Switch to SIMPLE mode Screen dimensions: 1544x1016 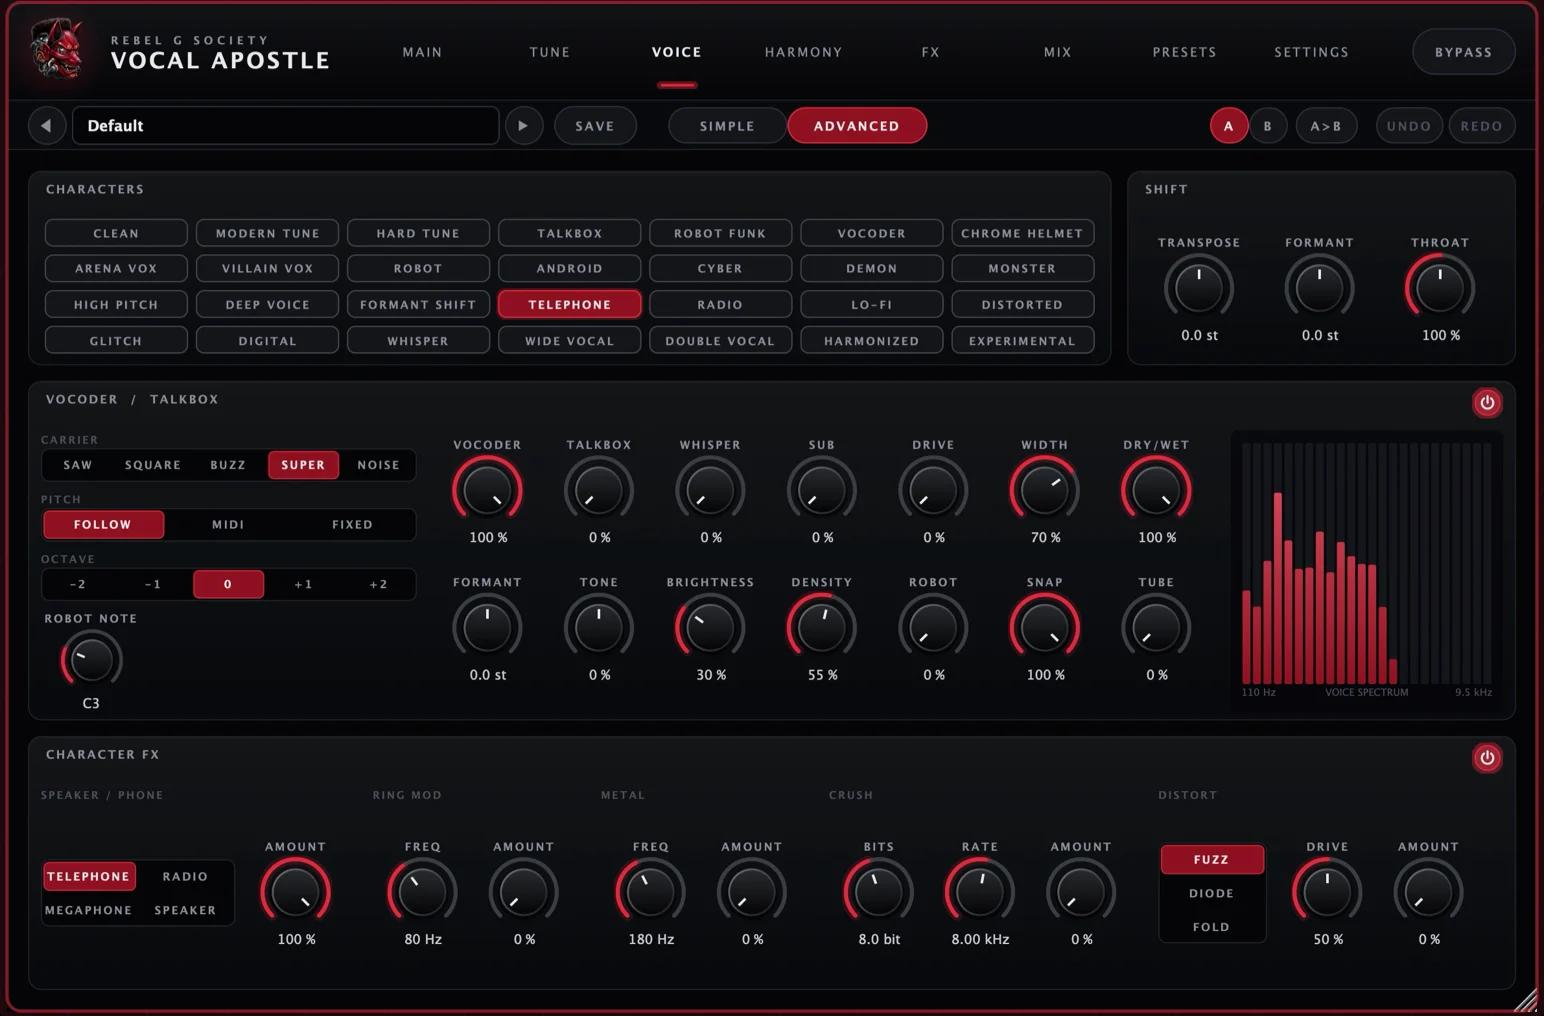(x=727, y=126)
